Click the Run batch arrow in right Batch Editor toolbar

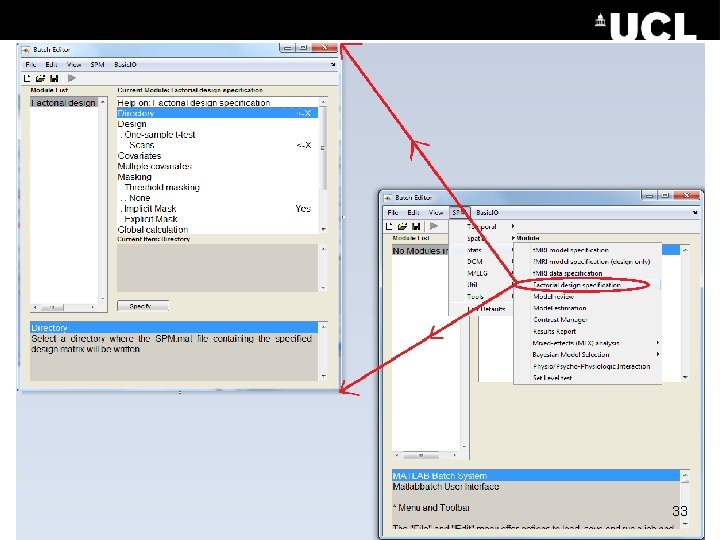(x=433, y=226)
